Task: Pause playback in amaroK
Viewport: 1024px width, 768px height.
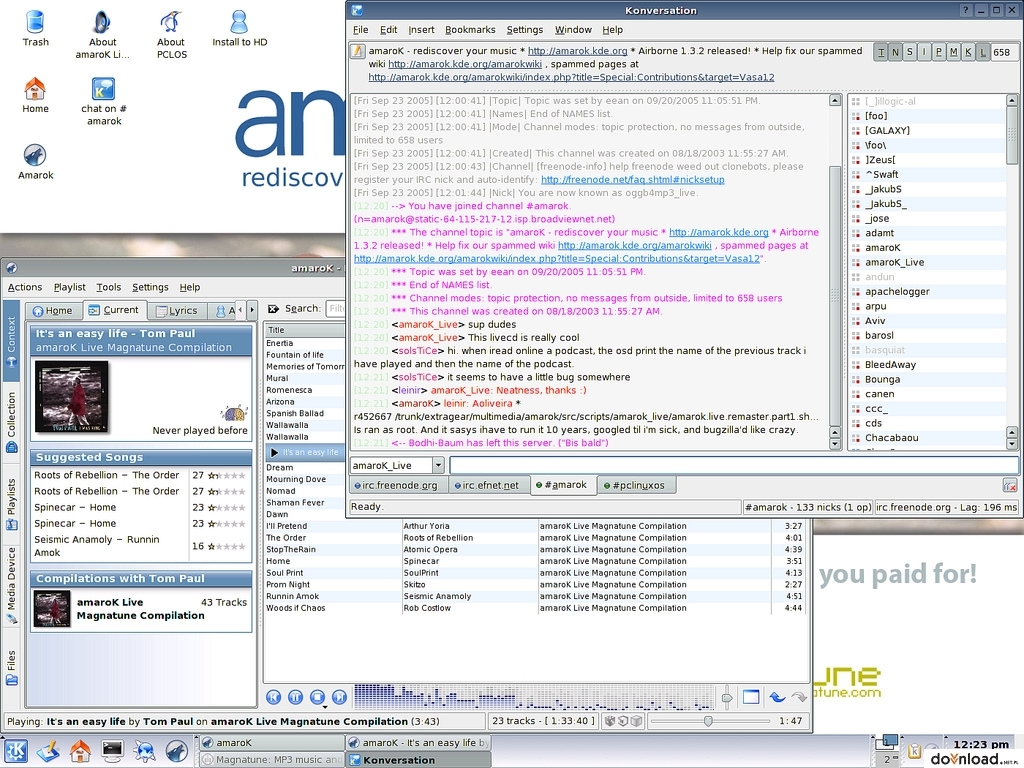Action: pyautogui.click(x=295, y=697)
